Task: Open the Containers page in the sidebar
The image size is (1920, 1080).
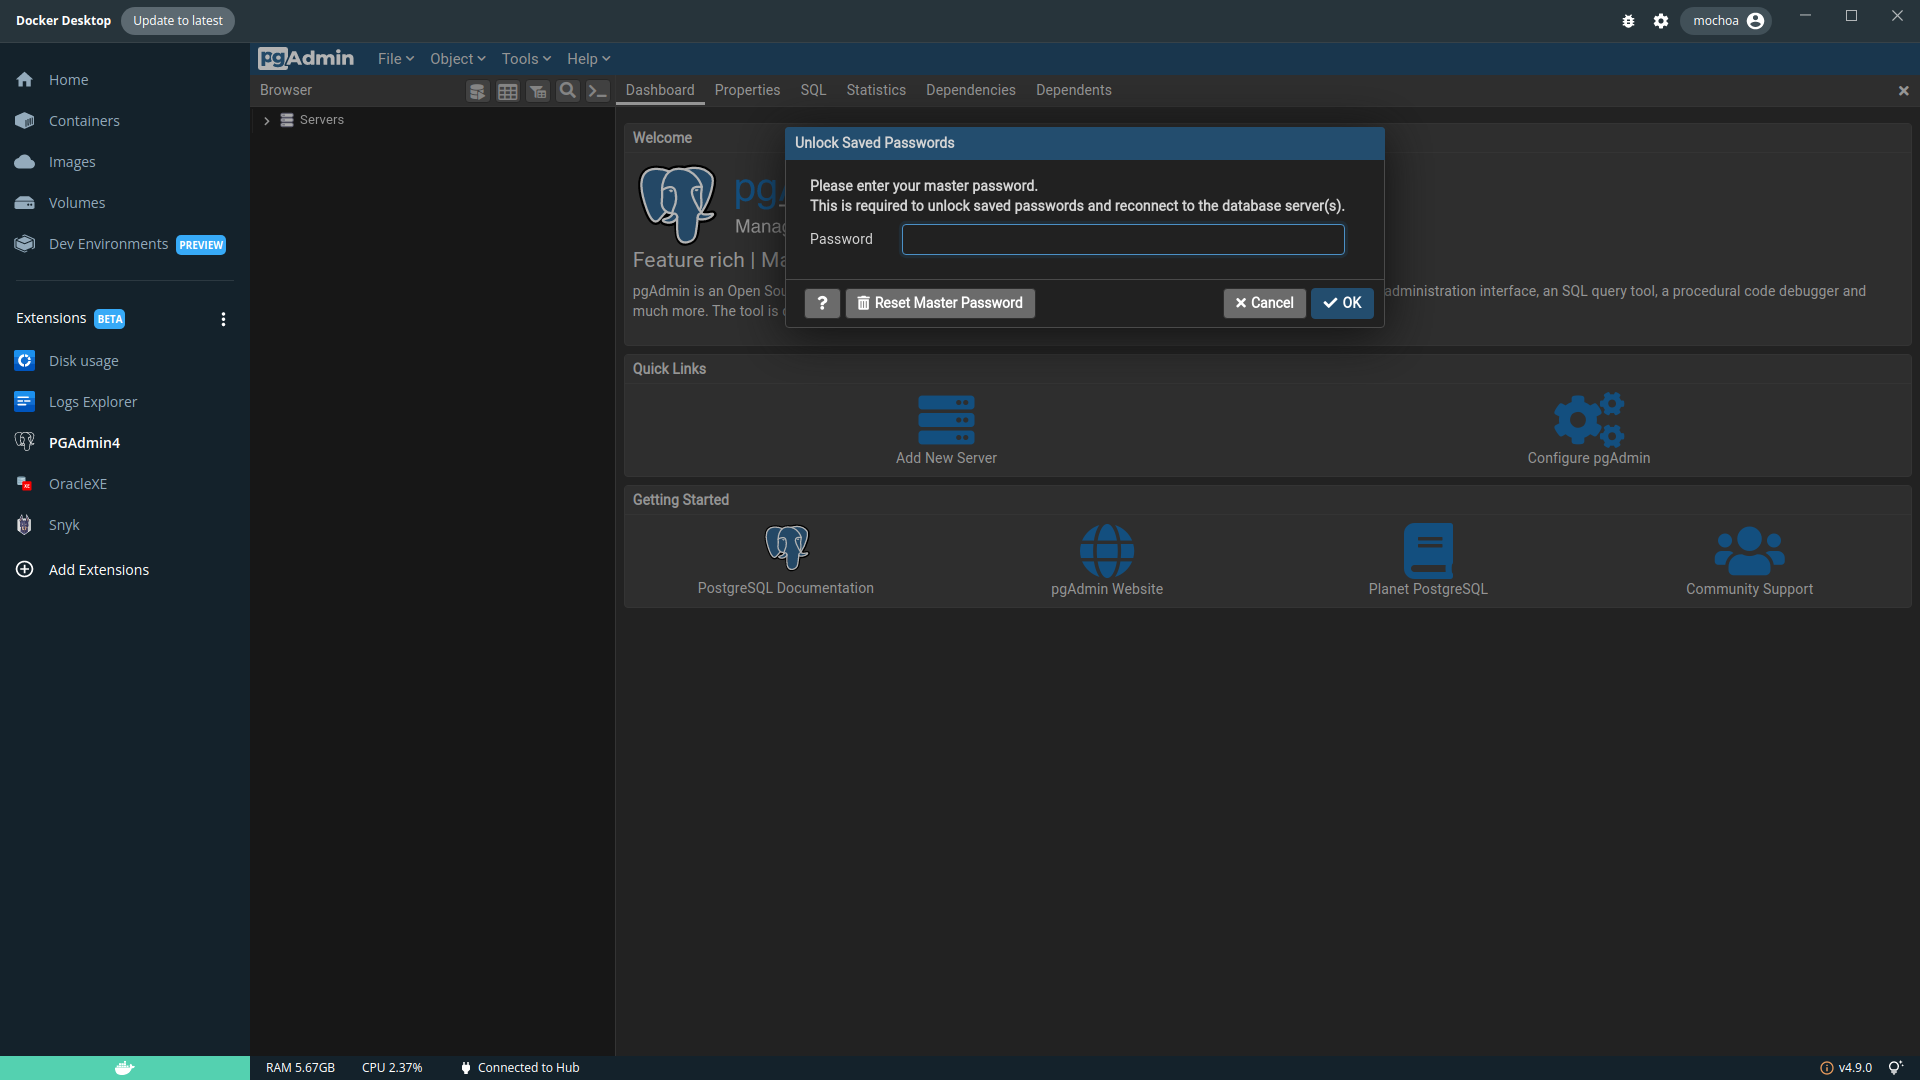Action: tap(84, 121)
